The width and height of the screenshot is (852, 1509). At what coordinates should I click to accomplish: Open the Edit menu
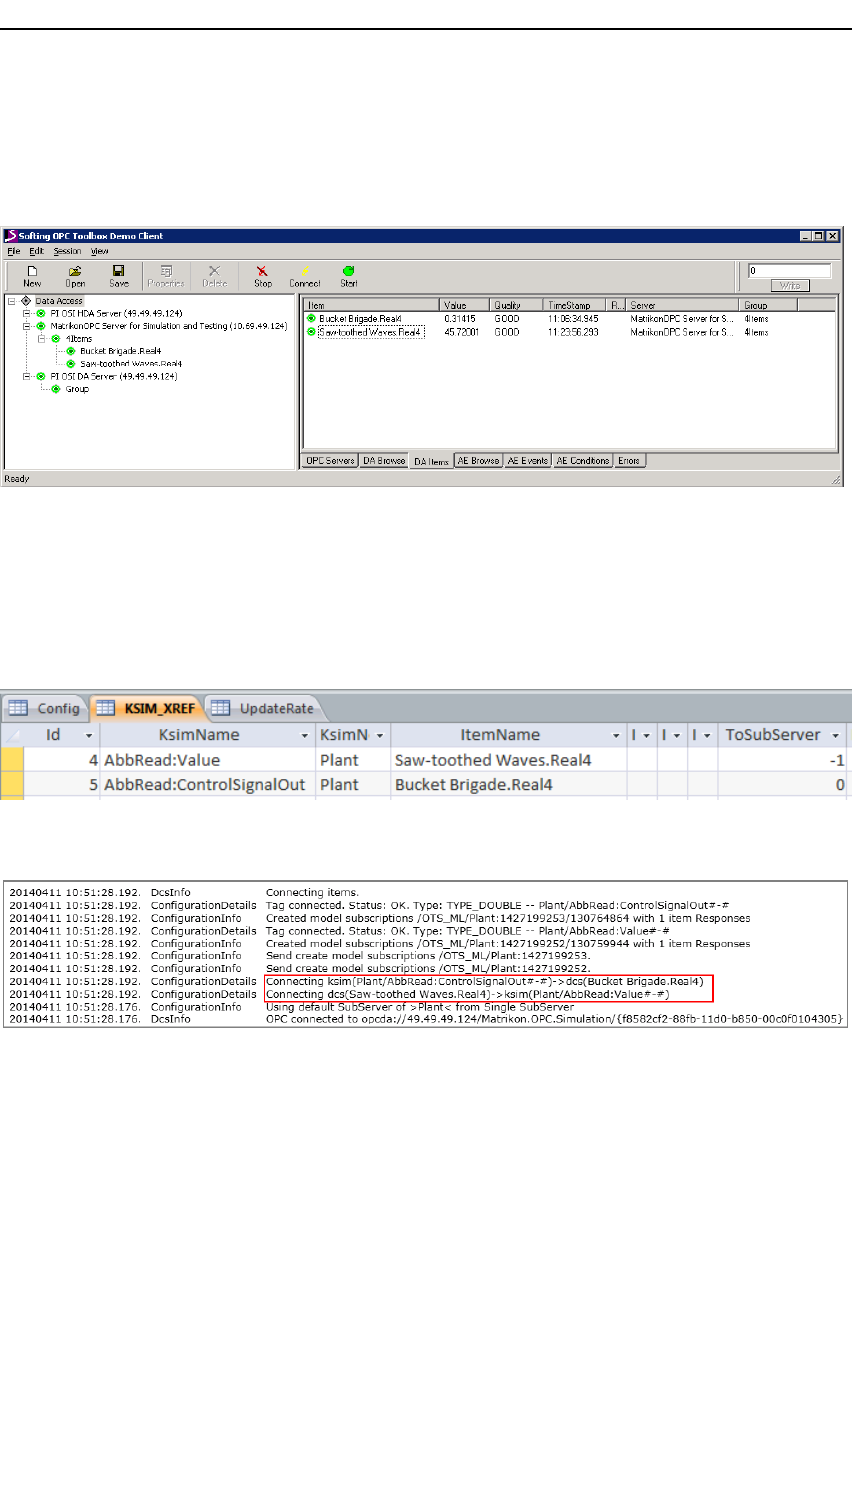37,251
